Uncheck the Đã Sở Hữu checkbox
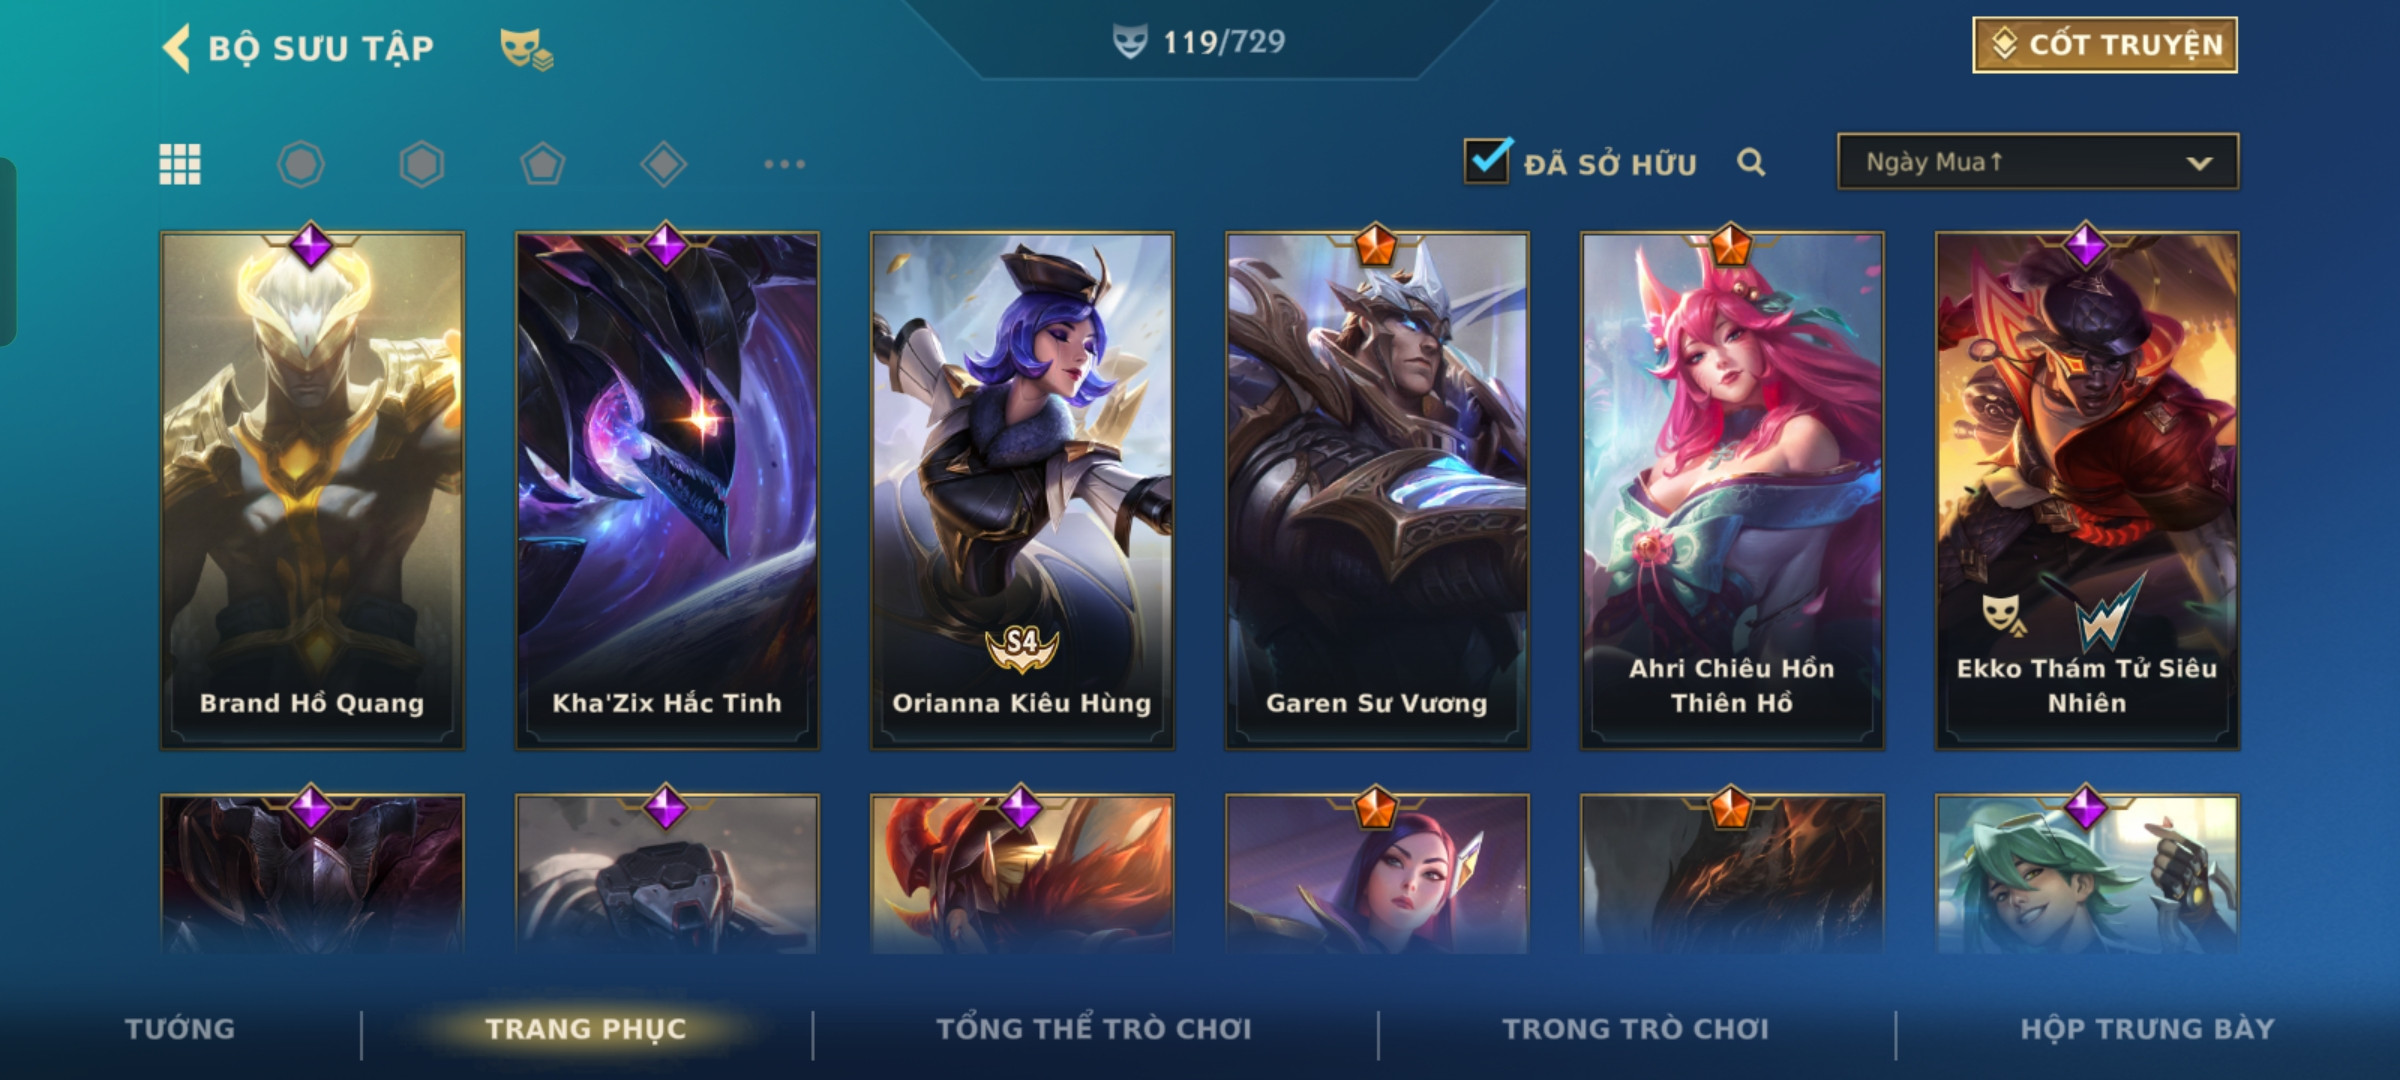 pos(1487,160)
